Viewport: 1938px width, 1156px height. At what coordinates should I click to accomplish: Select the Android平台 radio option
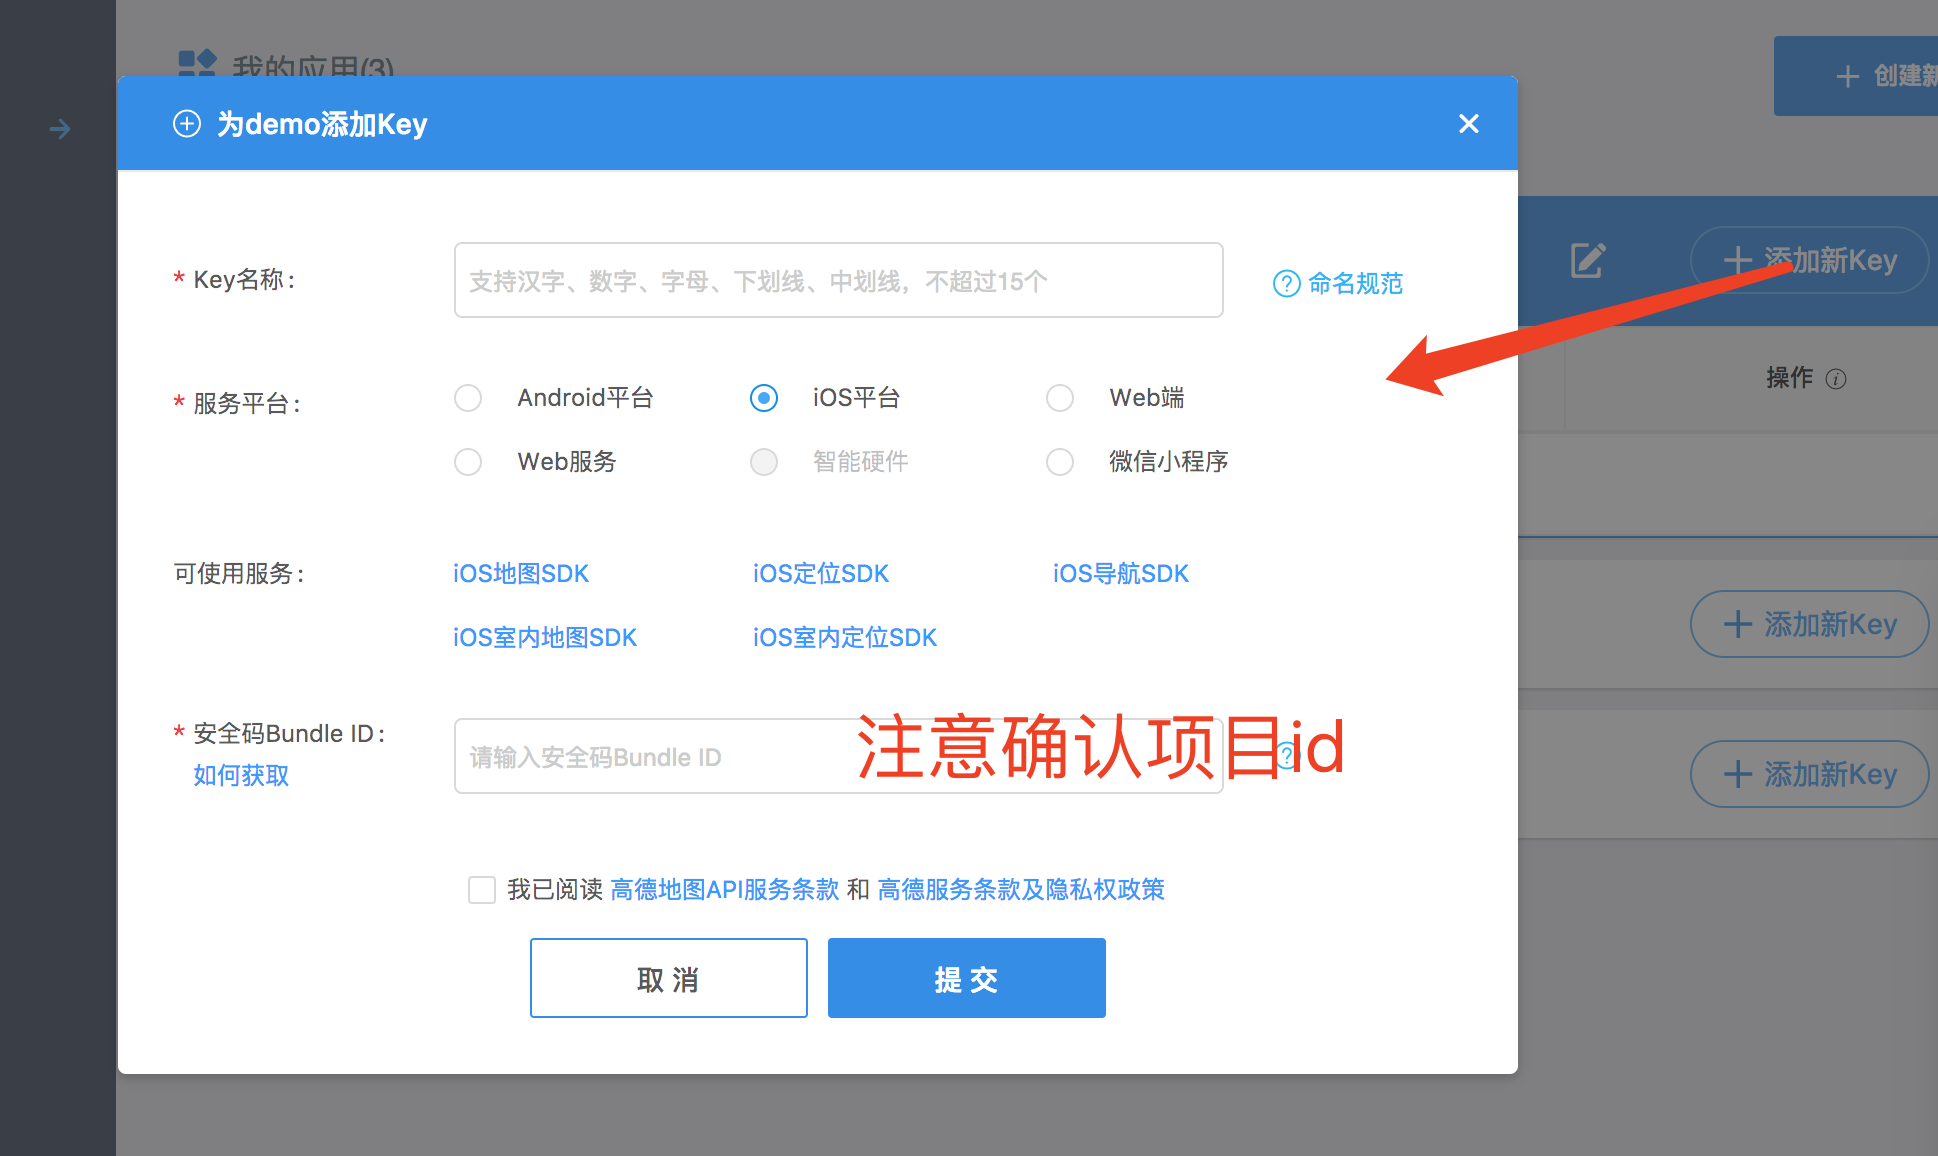coord(468,397)
